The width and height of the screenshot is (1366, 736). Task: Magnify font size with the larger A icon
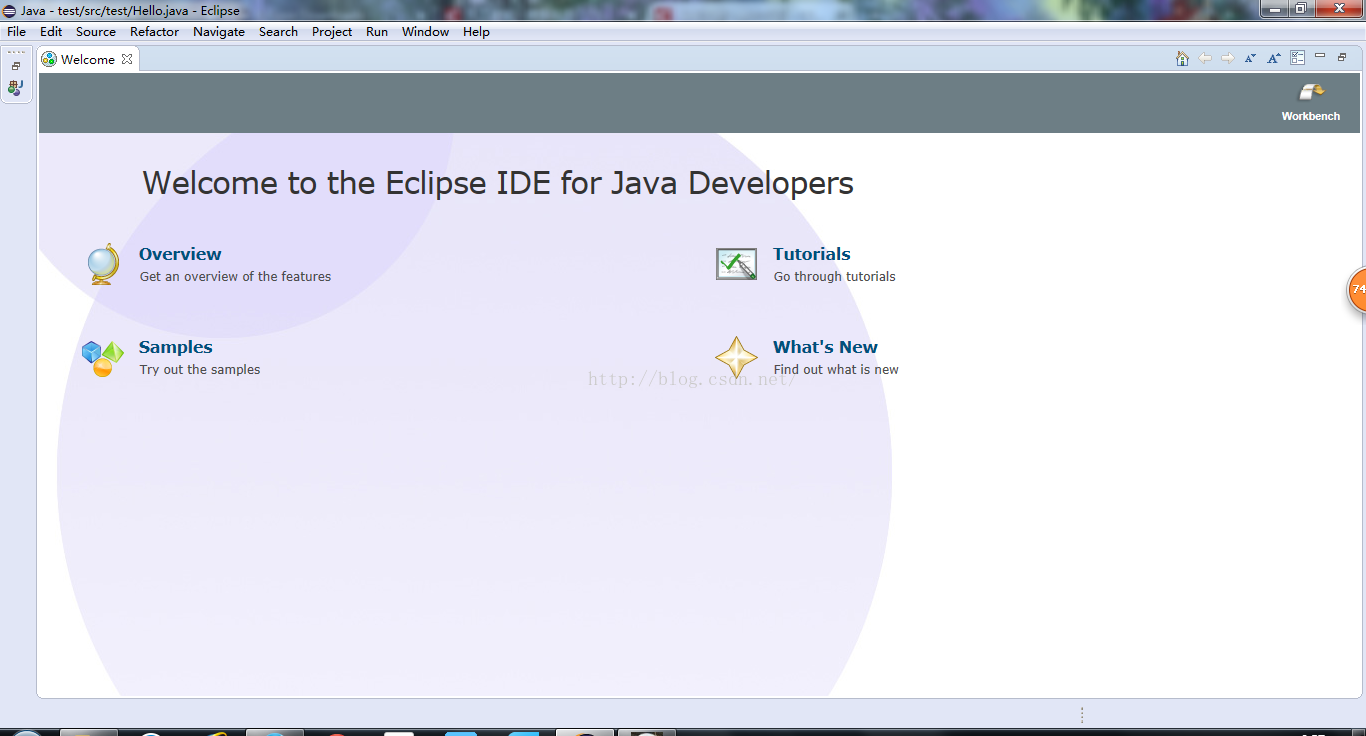(x=1274, y=58)
